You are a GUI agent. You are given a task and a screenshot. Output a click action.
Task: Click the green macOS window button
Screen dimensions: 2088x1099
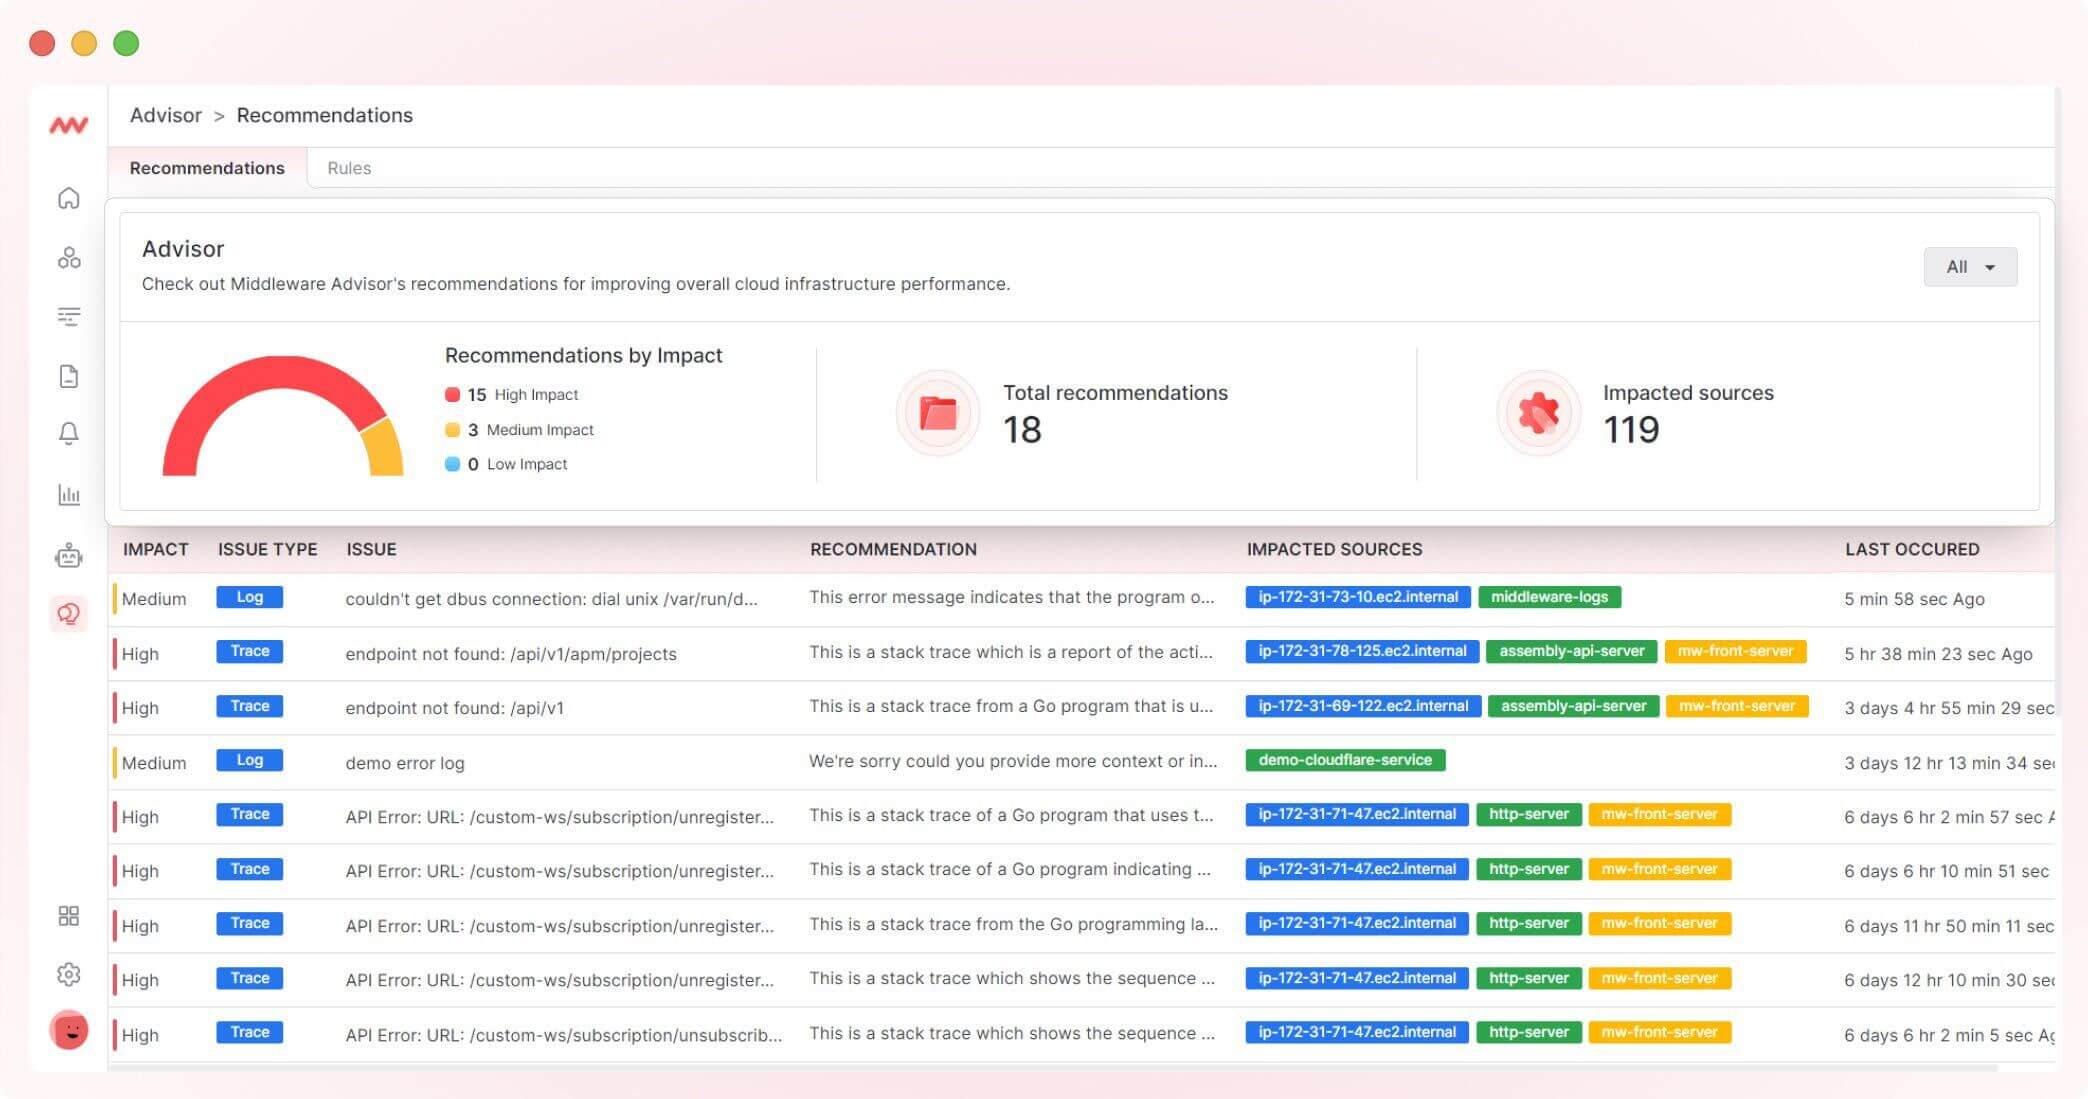click(126, 43)
